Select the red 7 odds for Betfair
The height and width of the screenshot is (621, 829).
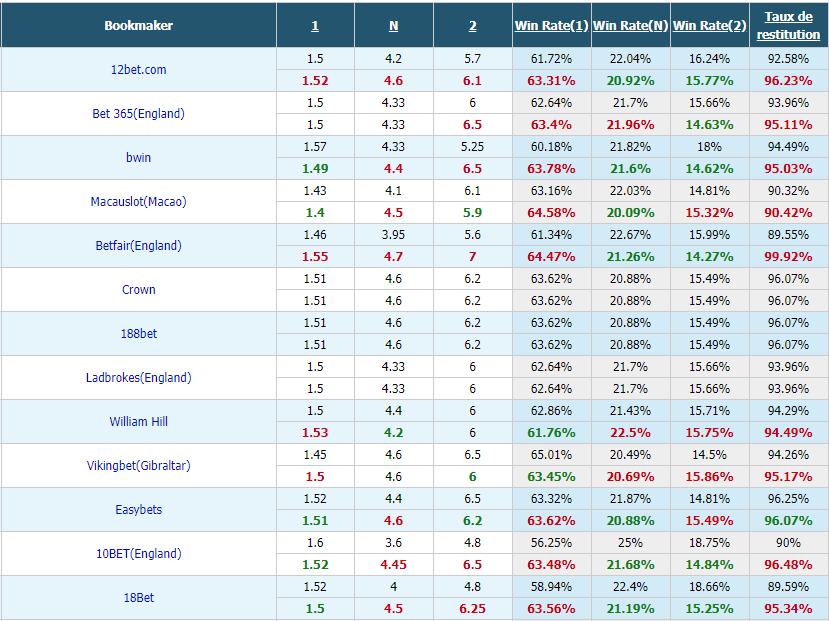tap(473, 257)
